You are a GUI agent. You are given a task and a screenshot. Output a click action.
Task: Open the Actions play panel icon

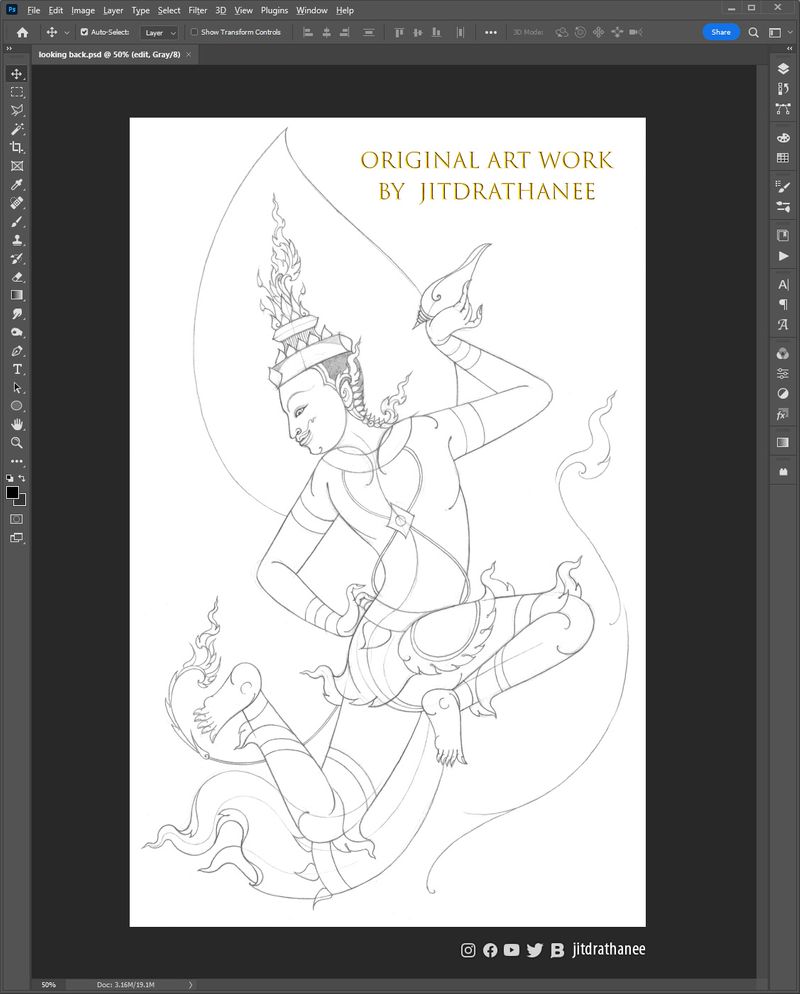(x=783, y=255)
